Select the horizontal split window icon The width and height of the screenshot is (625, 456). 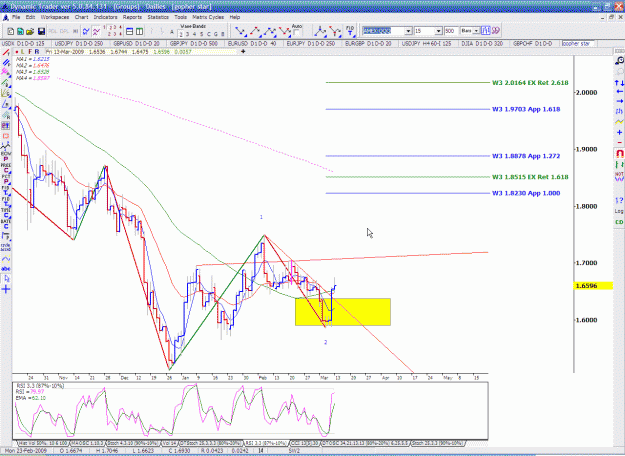pos(130,31)
